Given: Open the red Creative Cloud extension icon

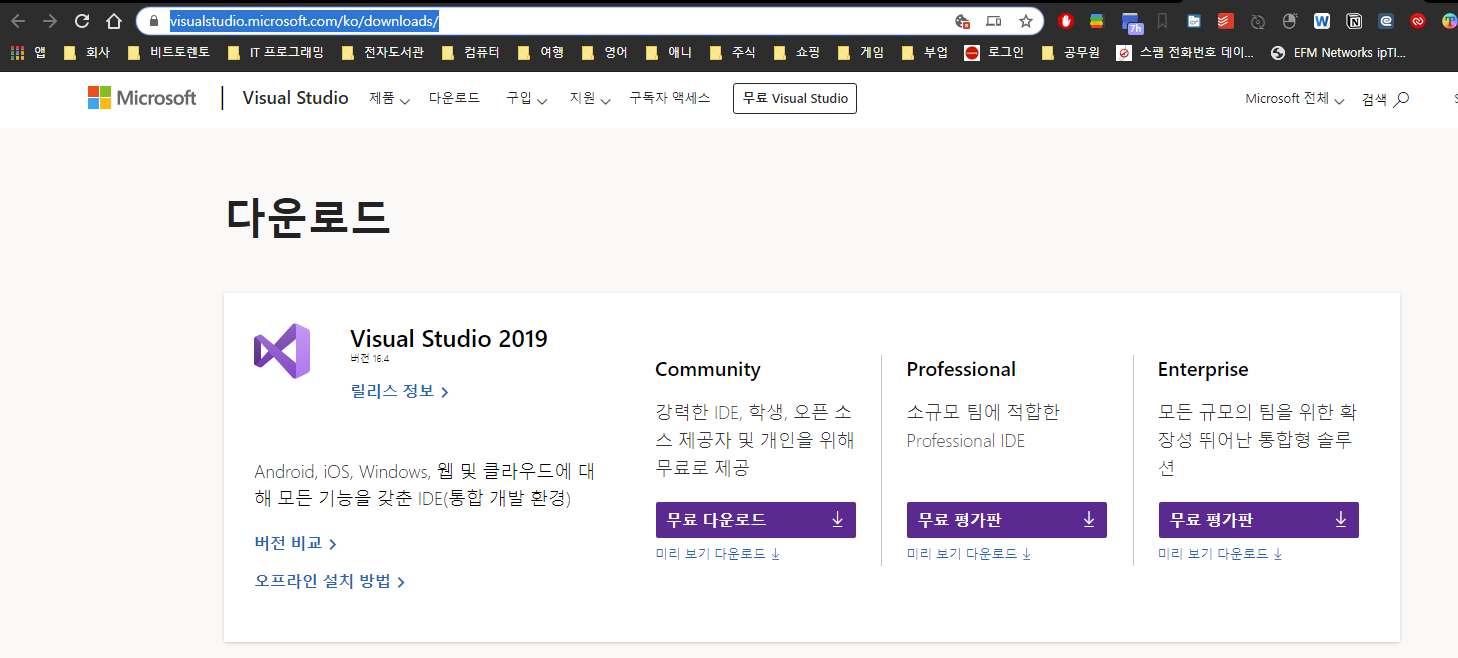Looking at the screenshot, I should [1418, 20].
